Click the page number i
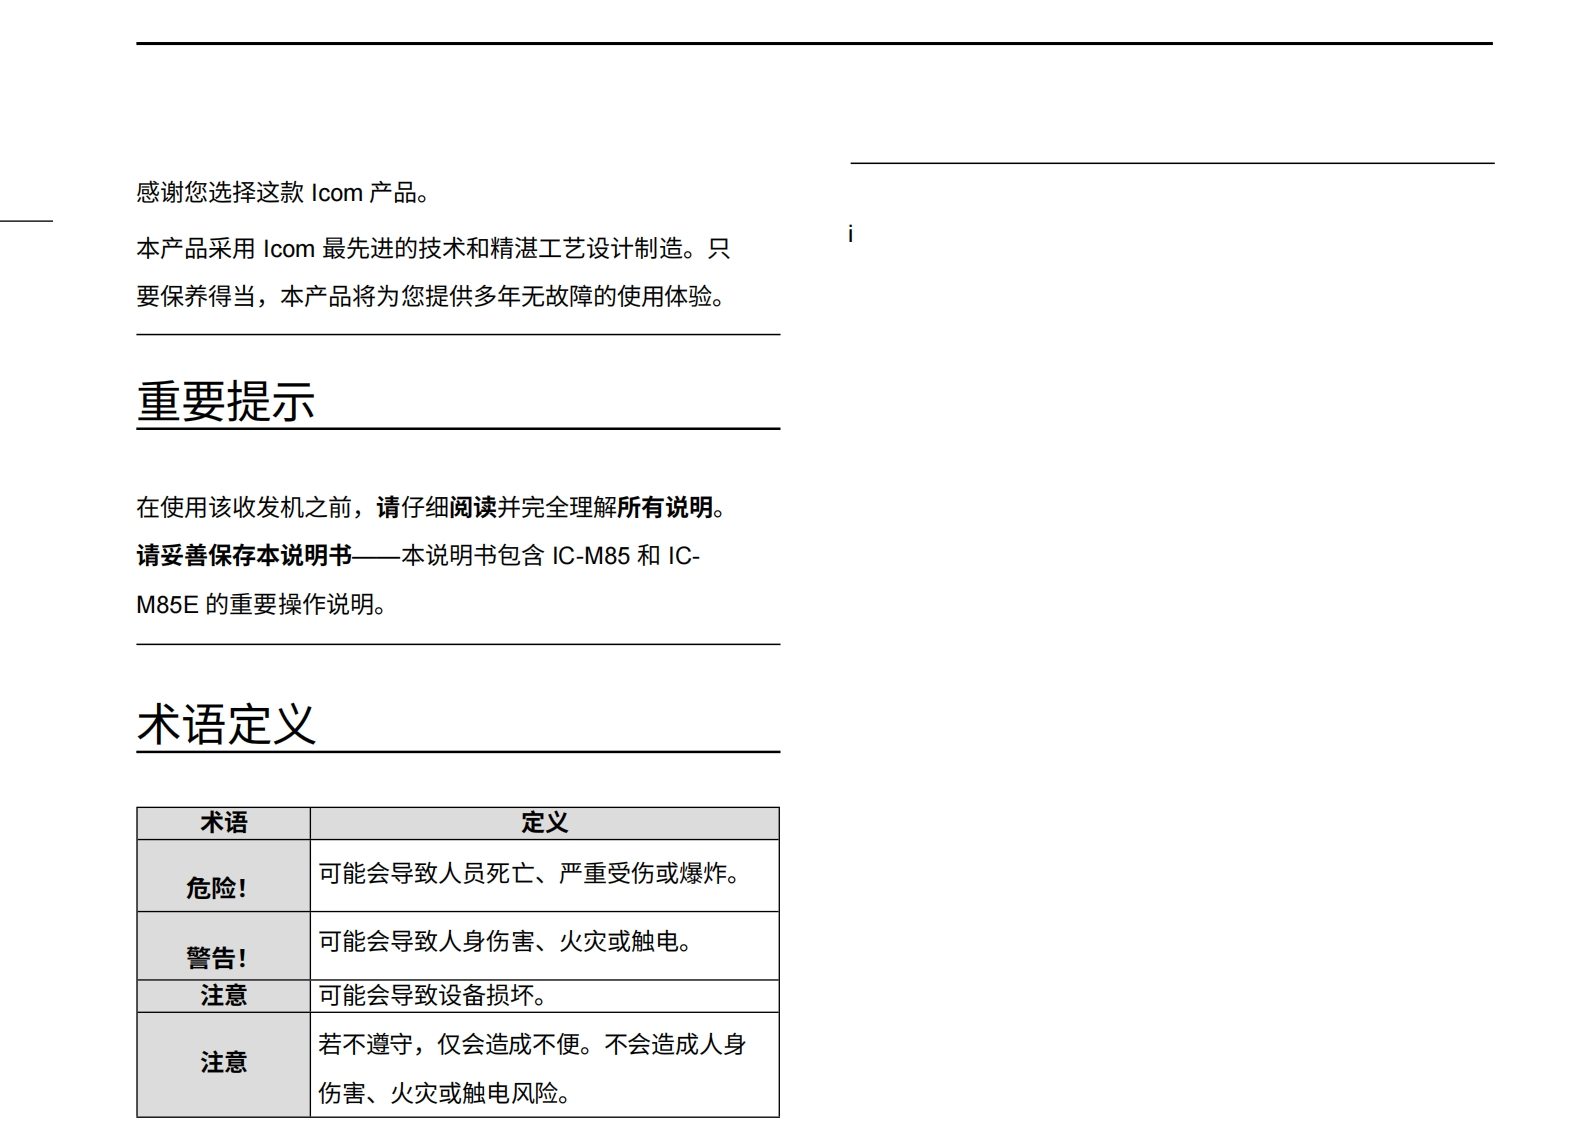The height and width of the screenshot is (1122, 1592). [850, 235]
